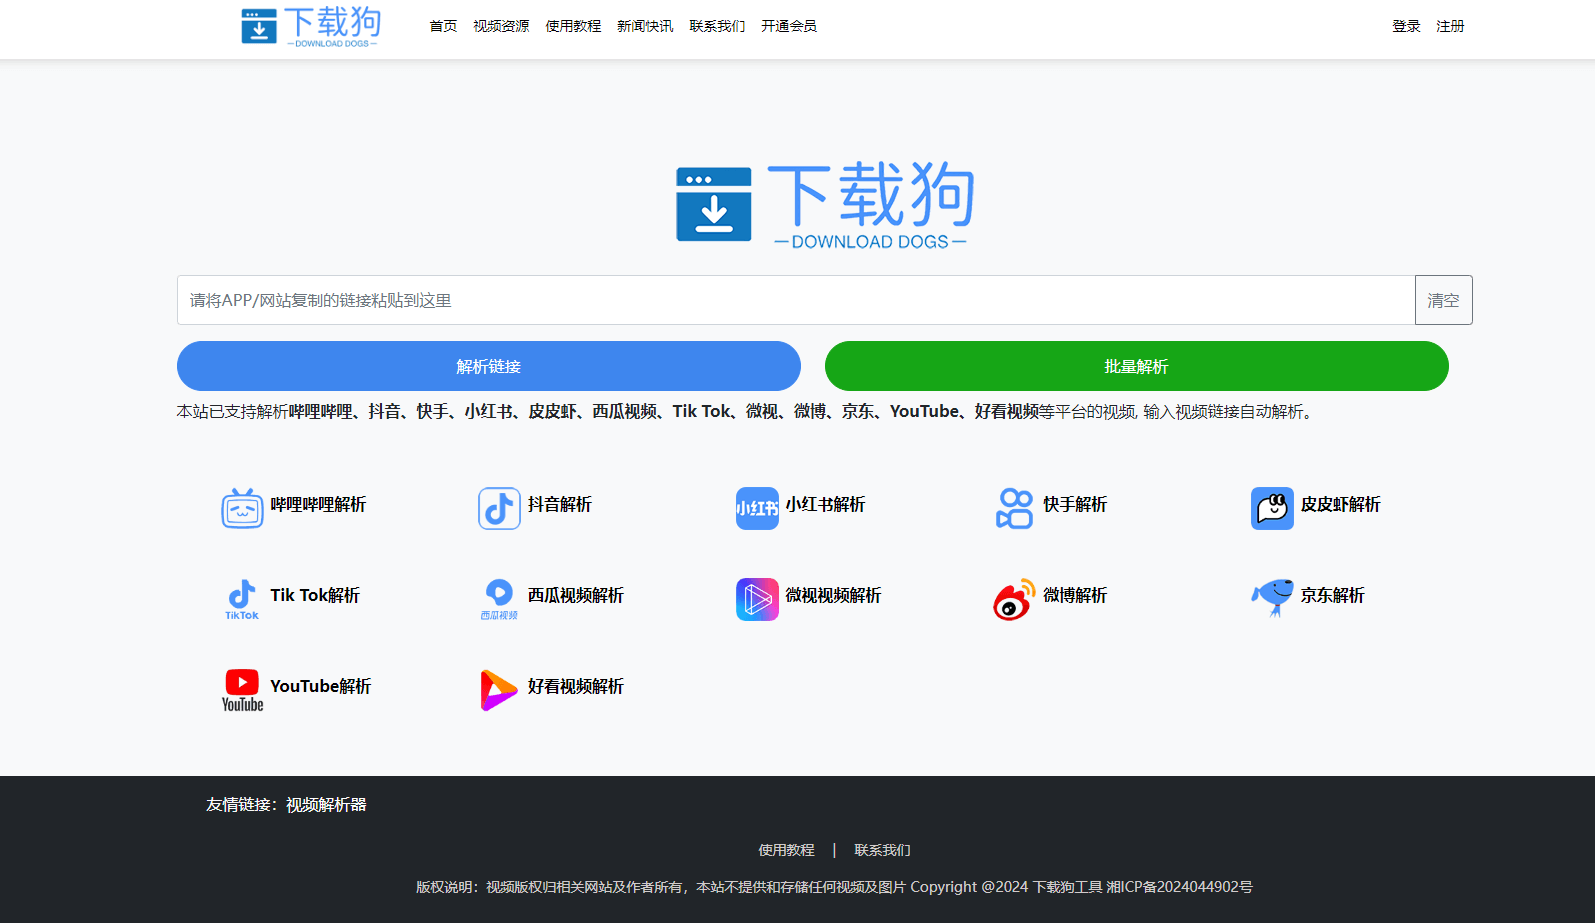This screenshot has height=923, width=1595.
Task: Open the 小红书解析 link
Action: click(x=825, y=504)
